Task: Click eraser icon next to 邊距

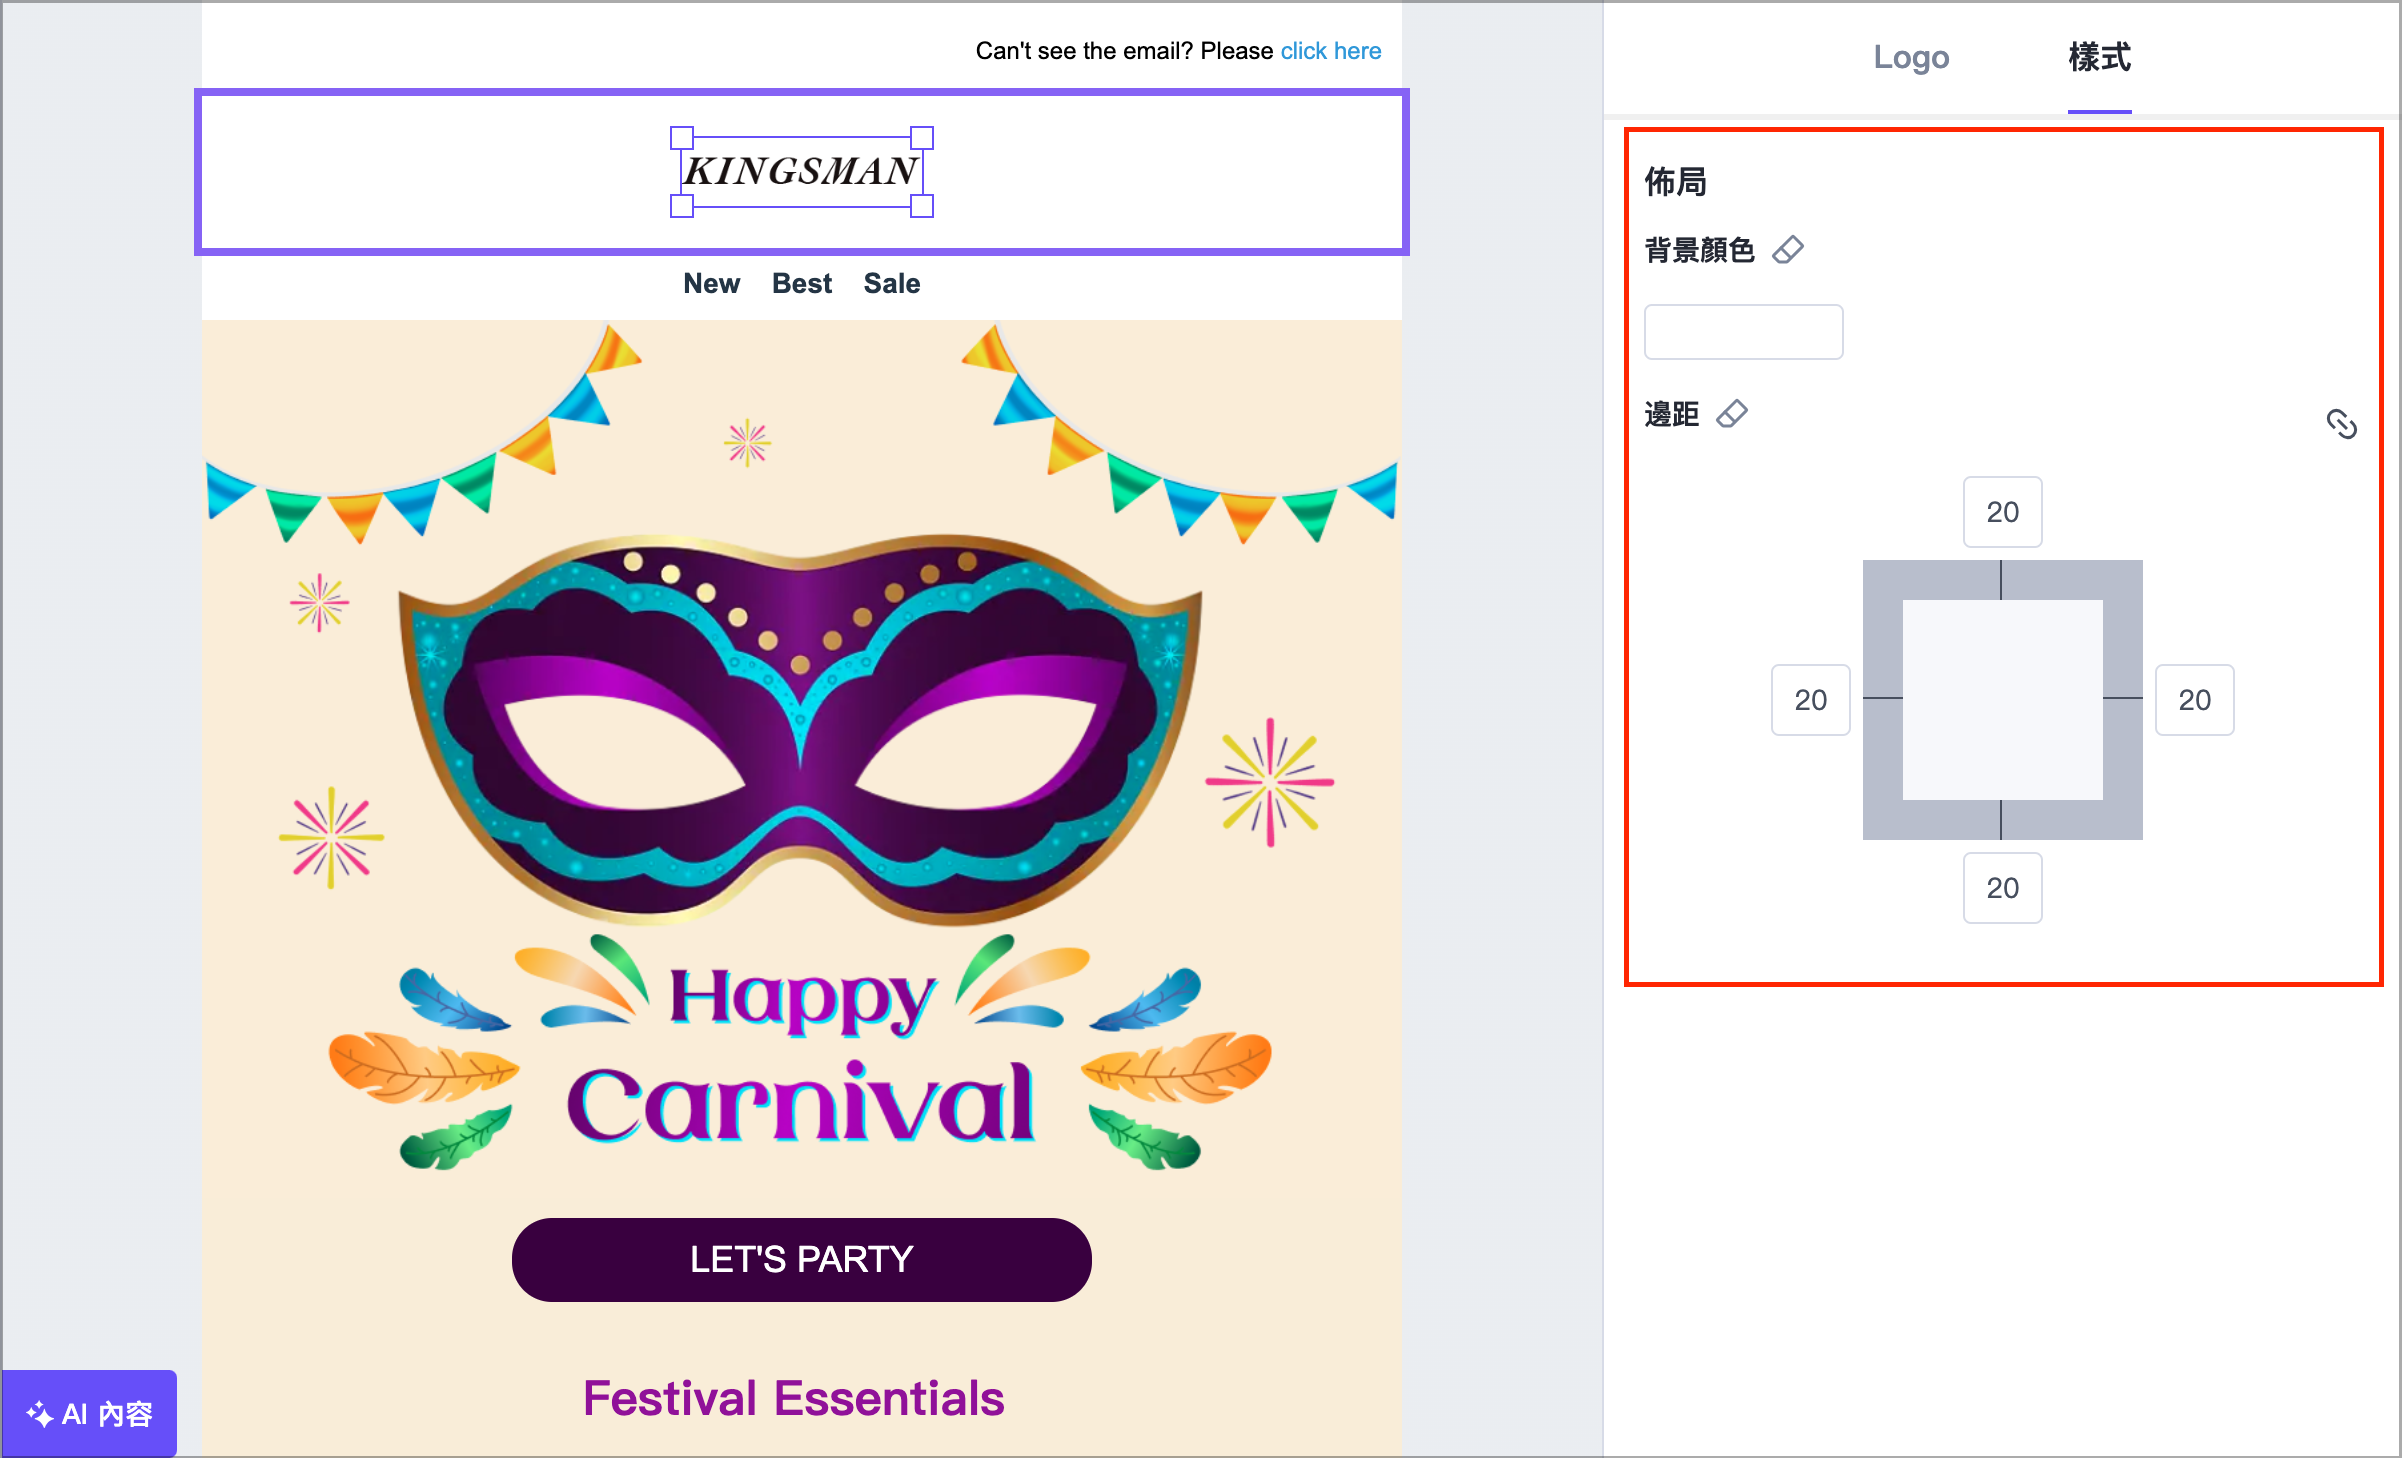Action: point(1731,413)
